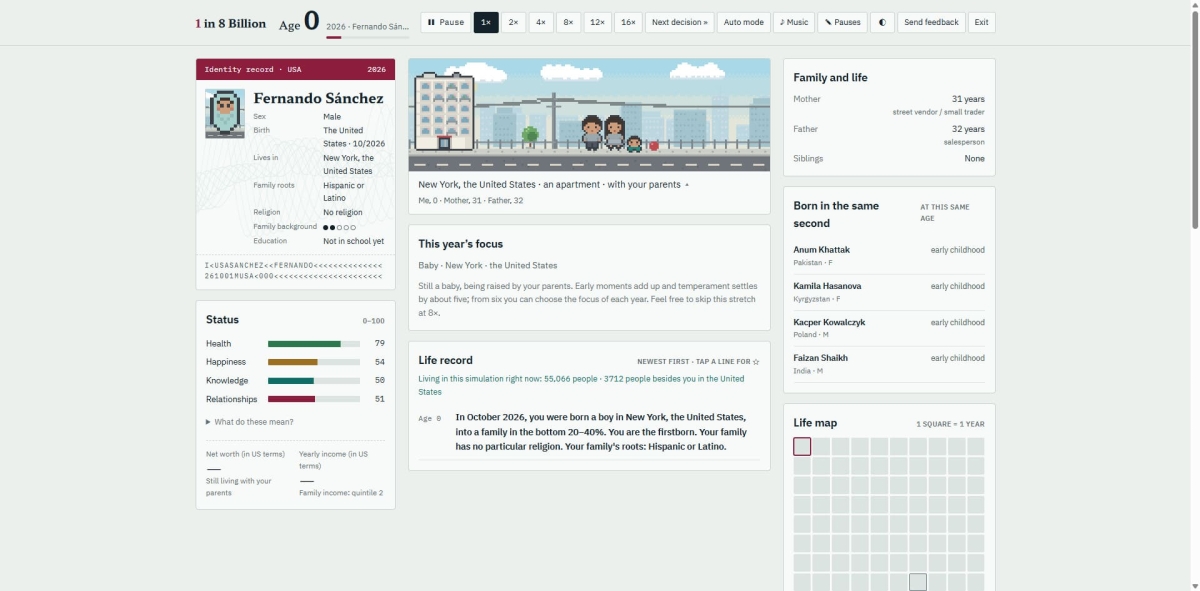Screen dimensions: 1200x591
Task: Open the Send feedback form
Action: [932, 22]
